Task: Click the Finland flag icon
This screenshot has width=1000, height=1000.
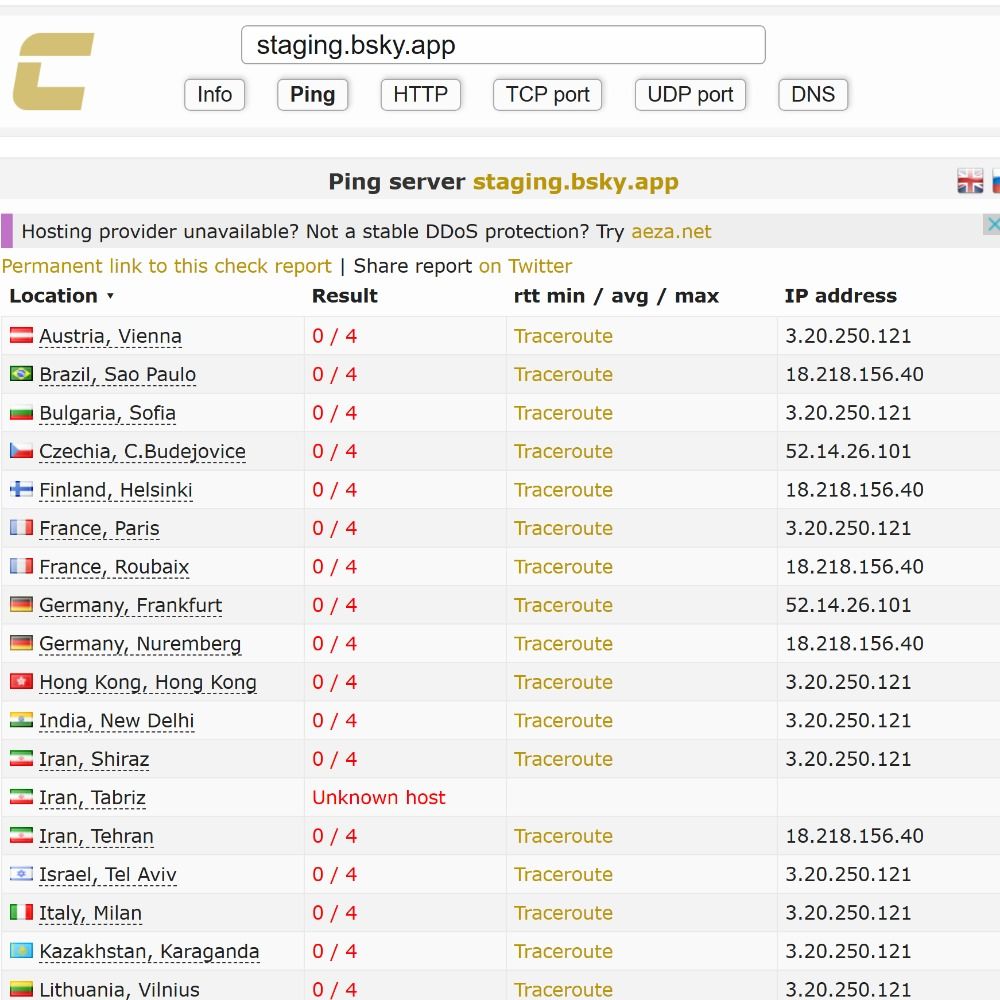Action: (21, 489)
